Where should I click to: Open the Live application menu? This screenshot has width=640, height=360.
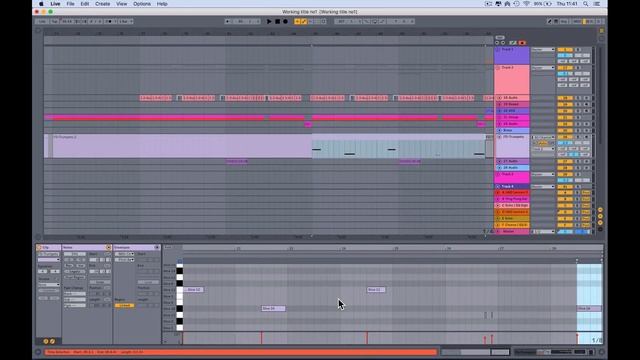[x=56, y=4]
